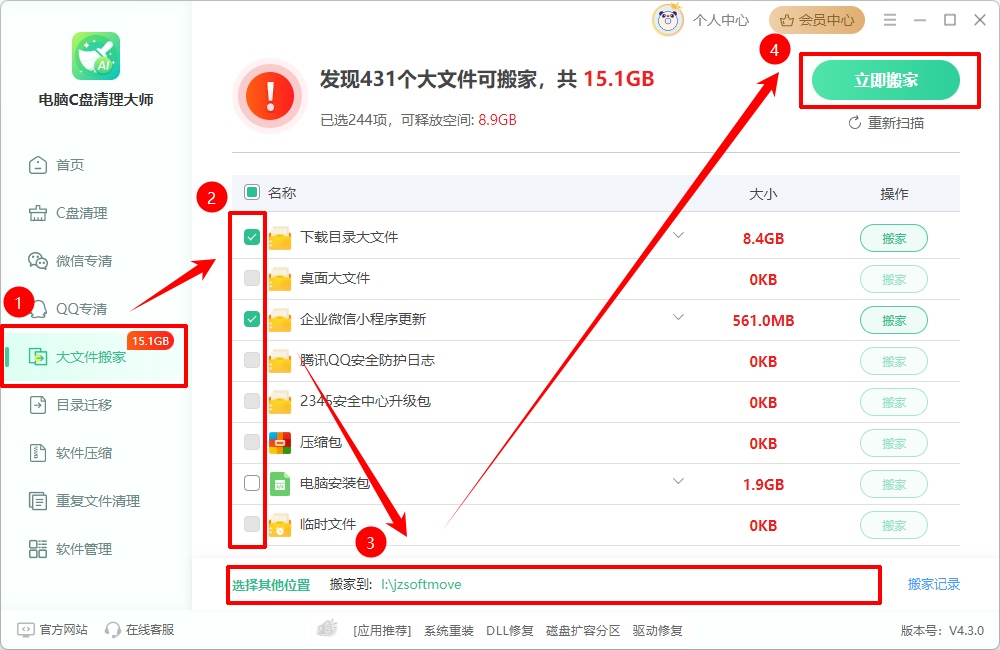Image resolution: width=1000 pixels, height=650 pixels.
Task: Click the 1.9GB size value
Action: click(x=763, y=485)
